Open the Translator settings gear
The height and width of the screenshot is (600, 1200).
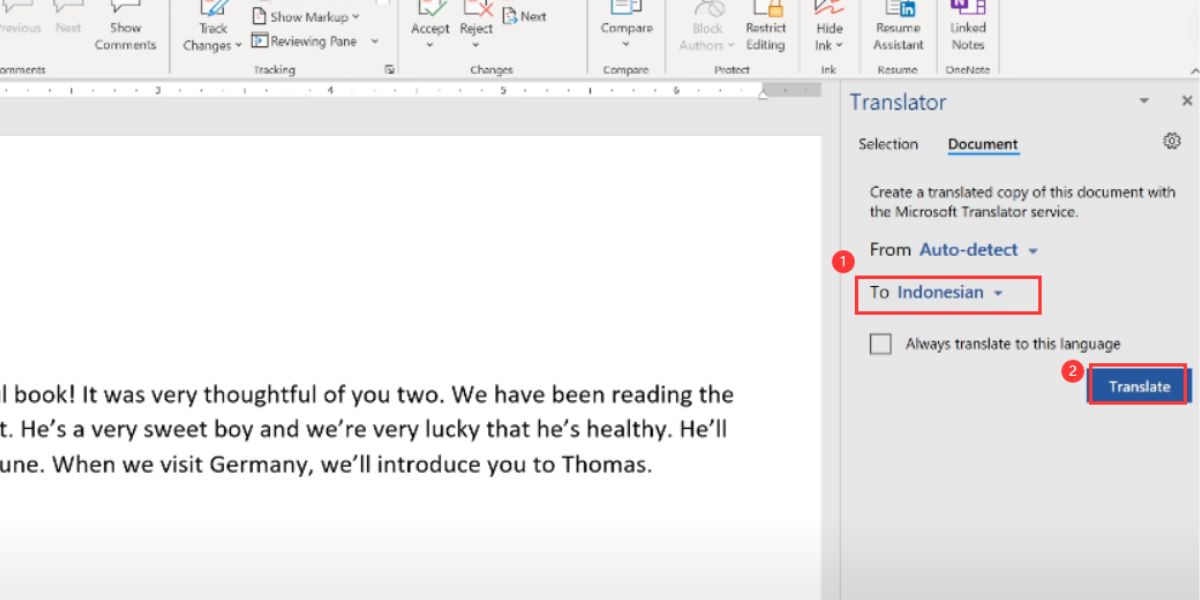tap(1171, 140)
